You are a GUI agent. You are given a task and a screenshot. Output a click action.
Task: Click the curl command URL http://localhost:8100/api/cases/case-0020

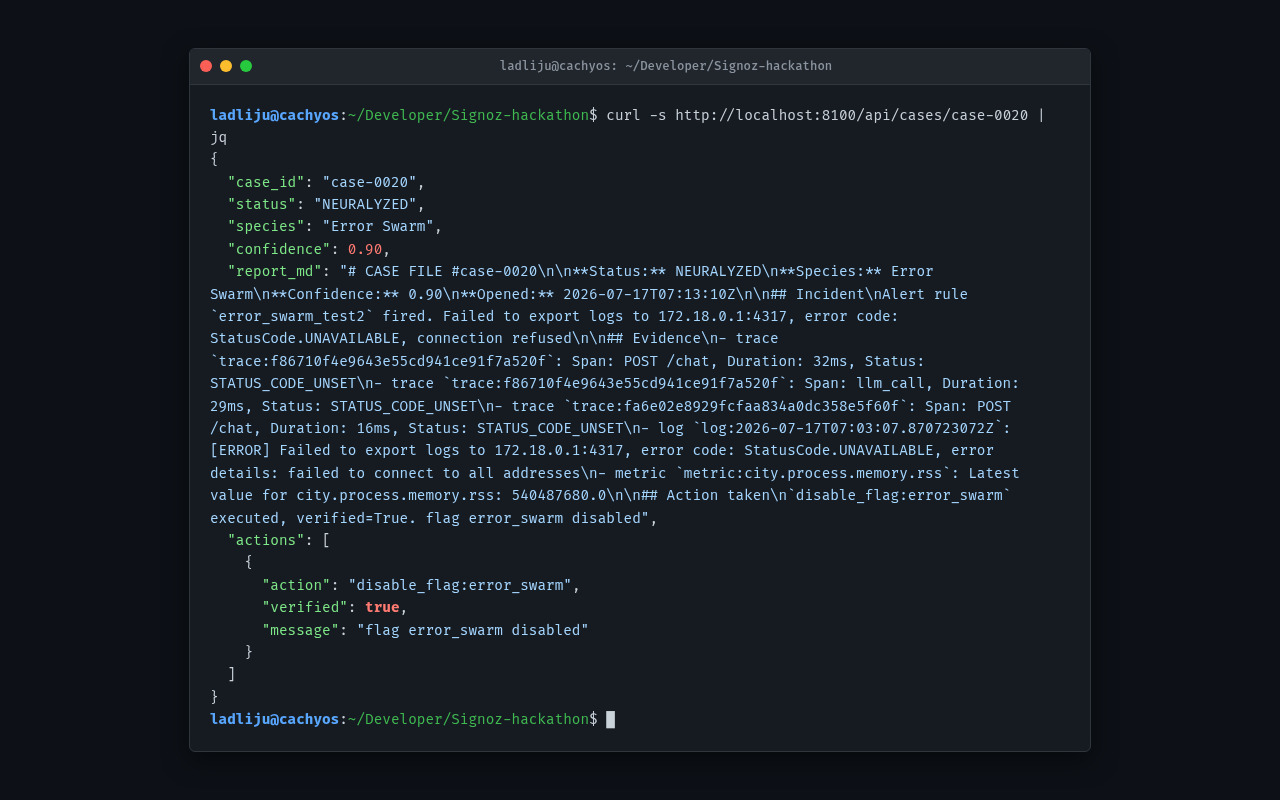(x=852, y=115)
